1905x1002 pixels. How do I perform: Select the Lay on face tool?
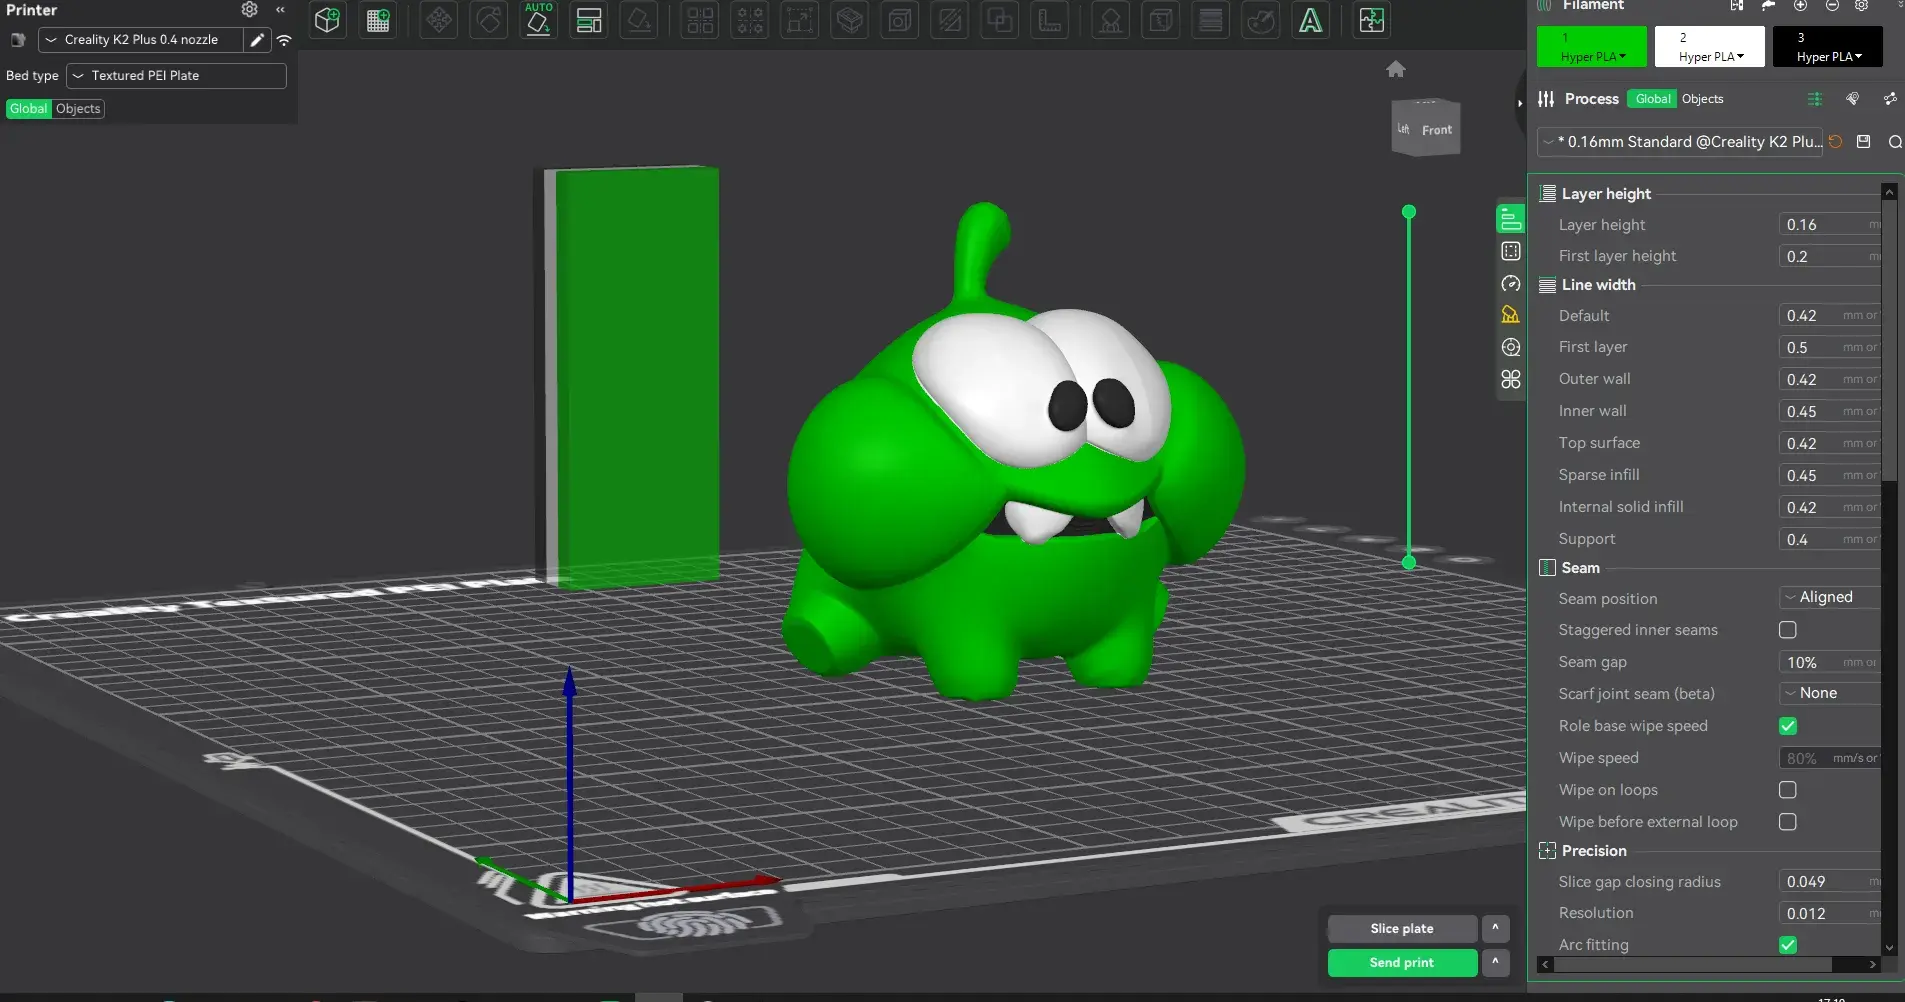click(x=639, y=20)
